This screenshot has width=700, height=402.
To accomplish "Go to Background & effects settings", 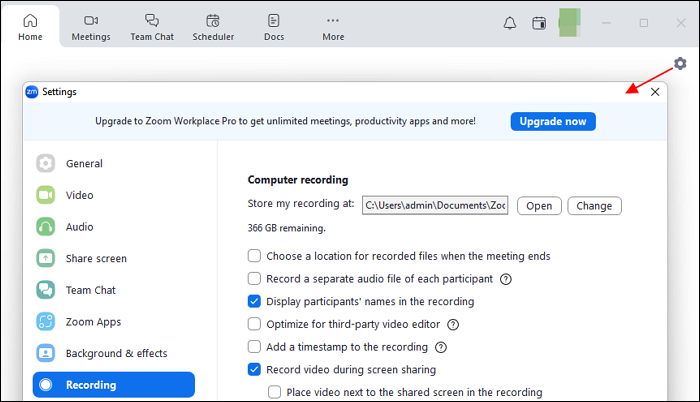I will (x=116, y=353).
